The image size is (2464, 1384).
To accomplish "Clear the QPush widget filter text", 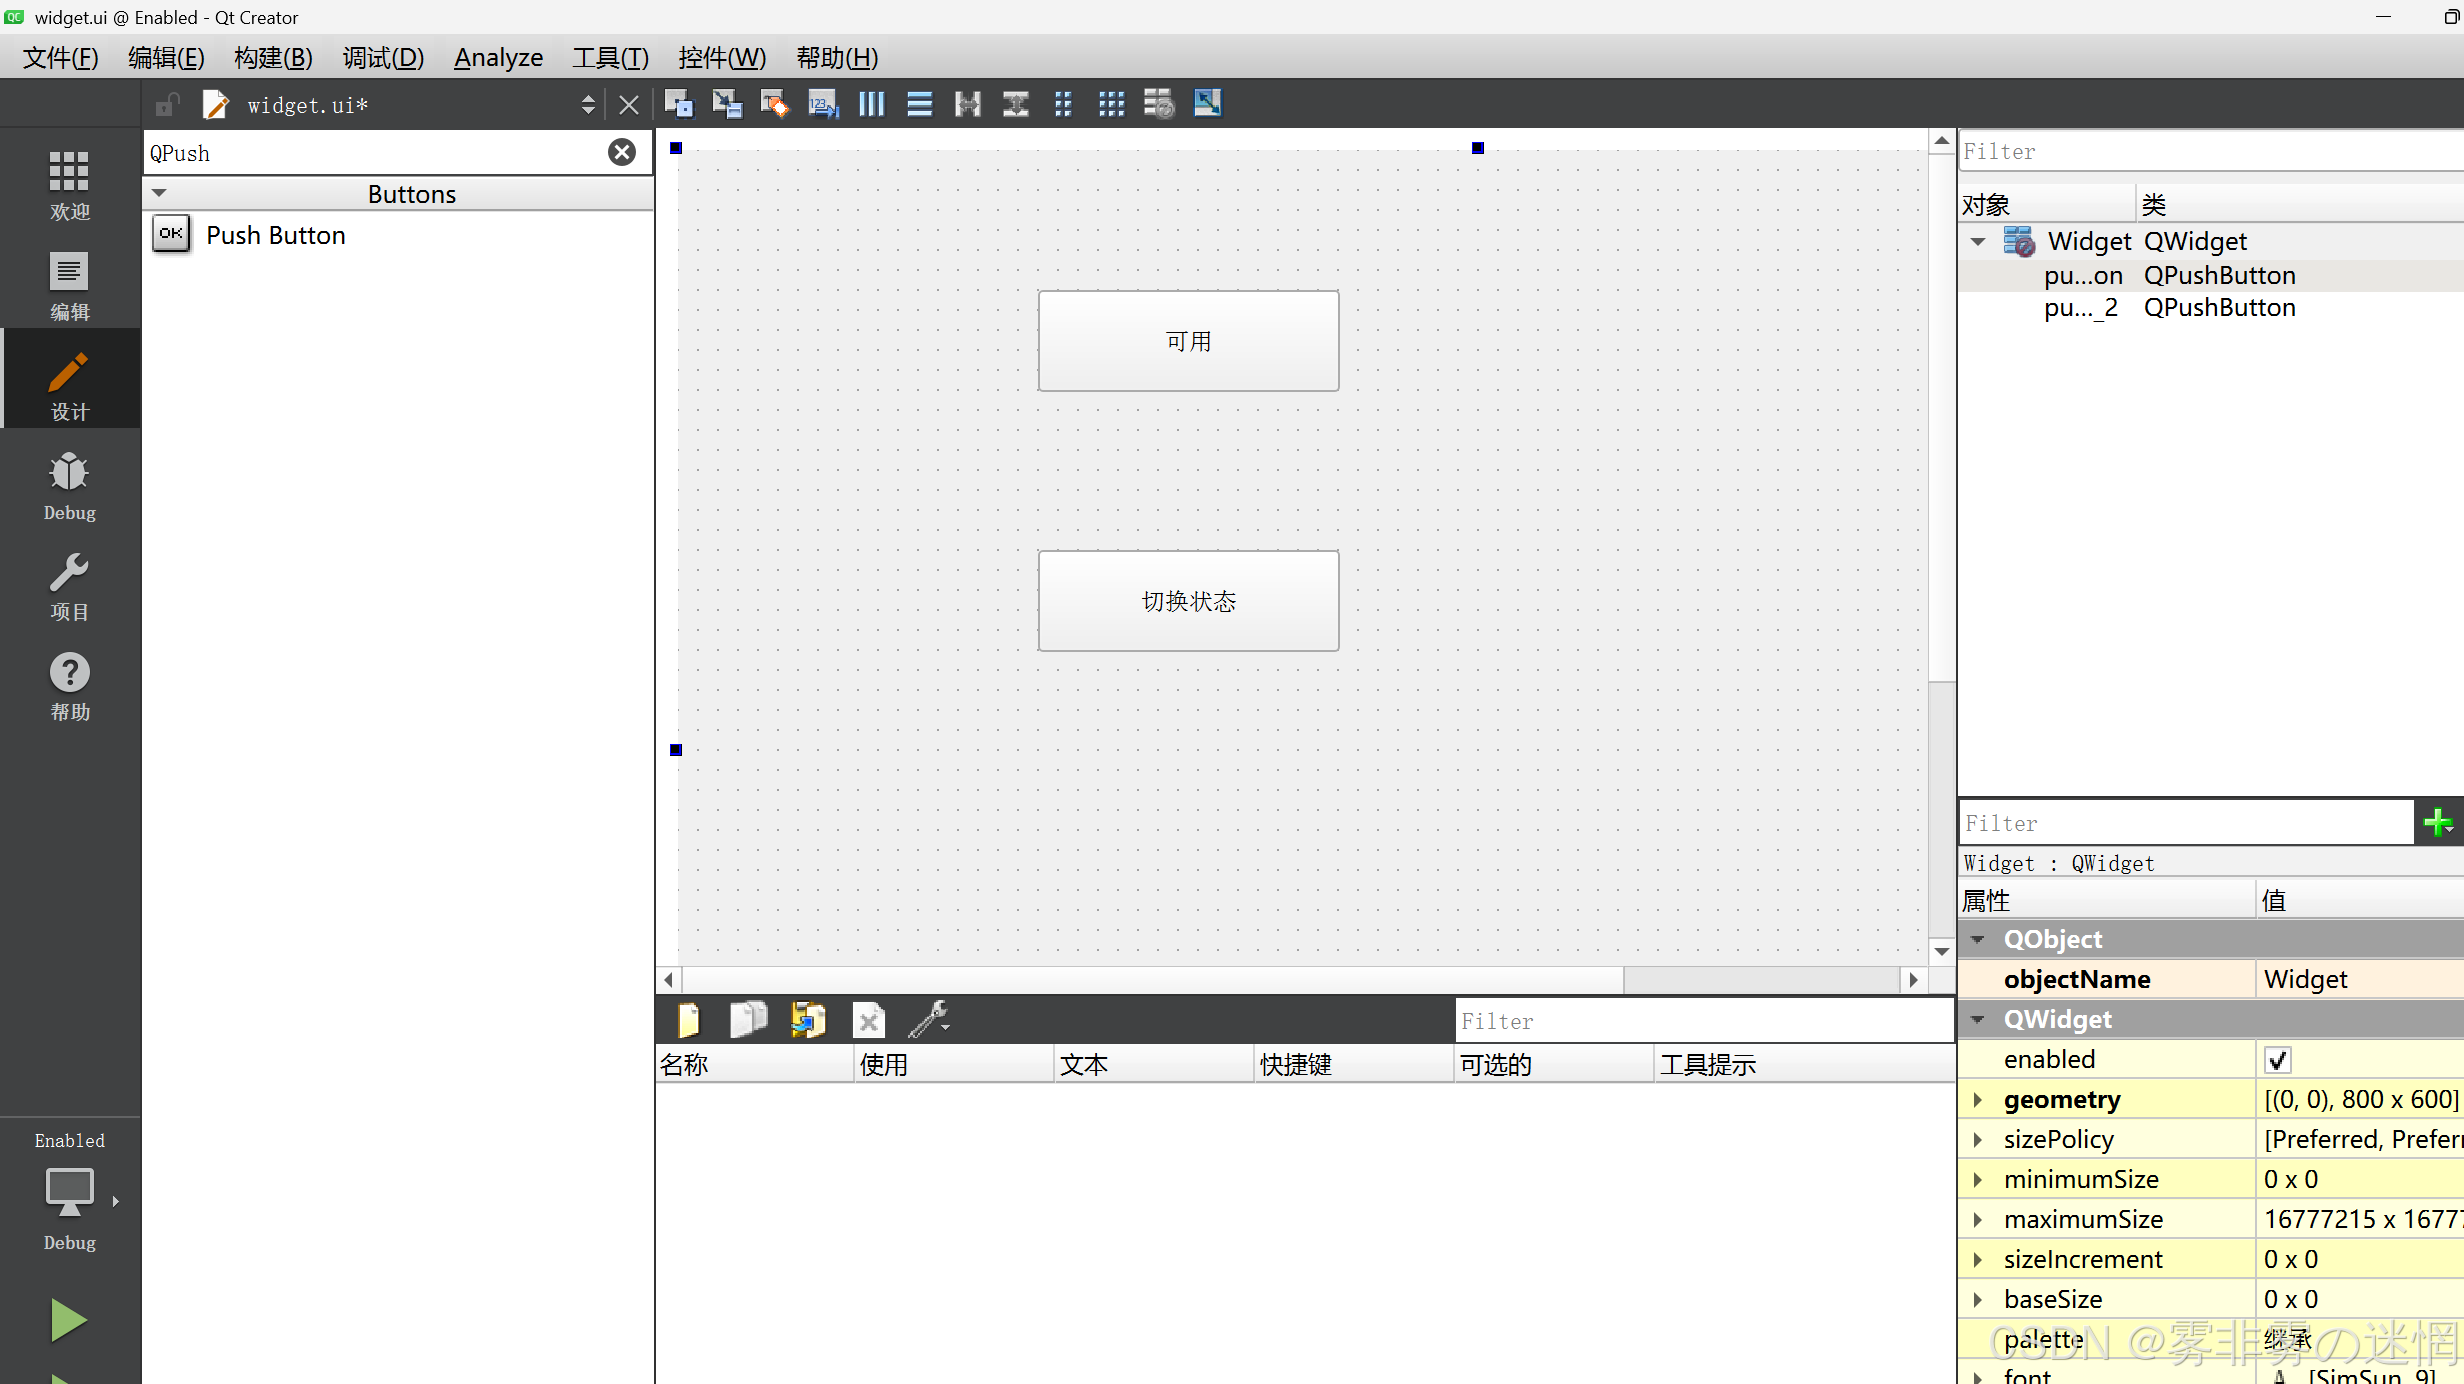I will [x=622, y=152].
